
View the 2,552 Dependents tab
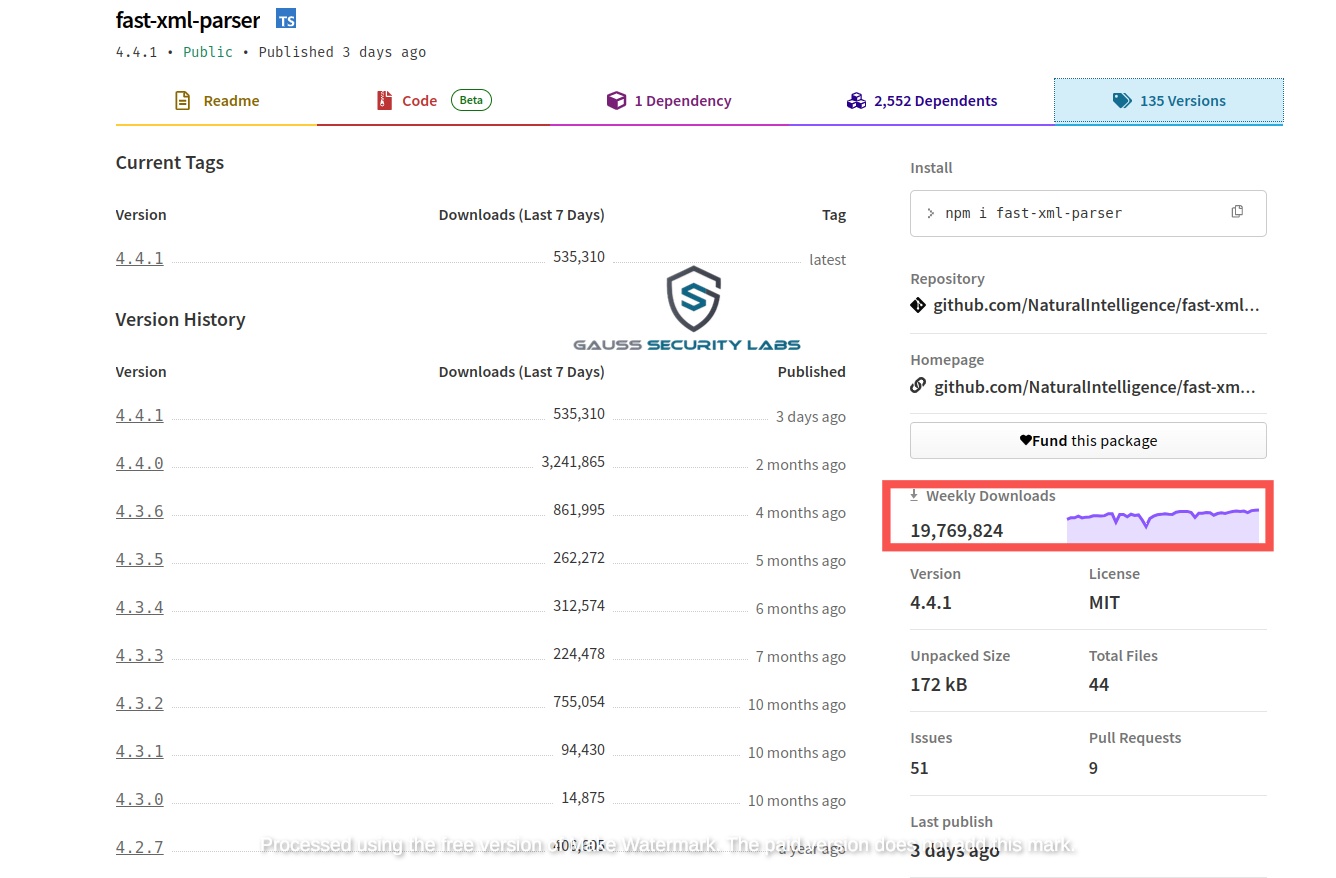[921, 101]
